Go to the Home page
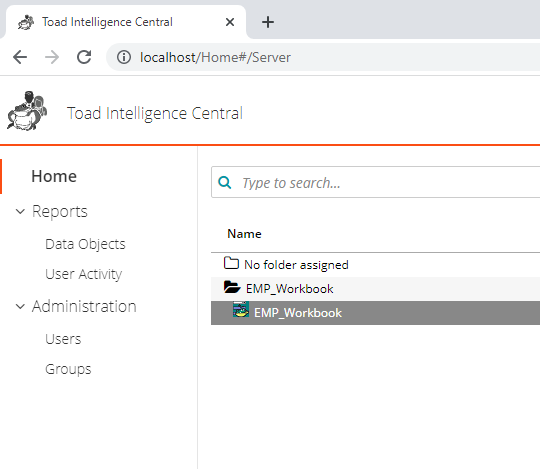 click(54, 176)
